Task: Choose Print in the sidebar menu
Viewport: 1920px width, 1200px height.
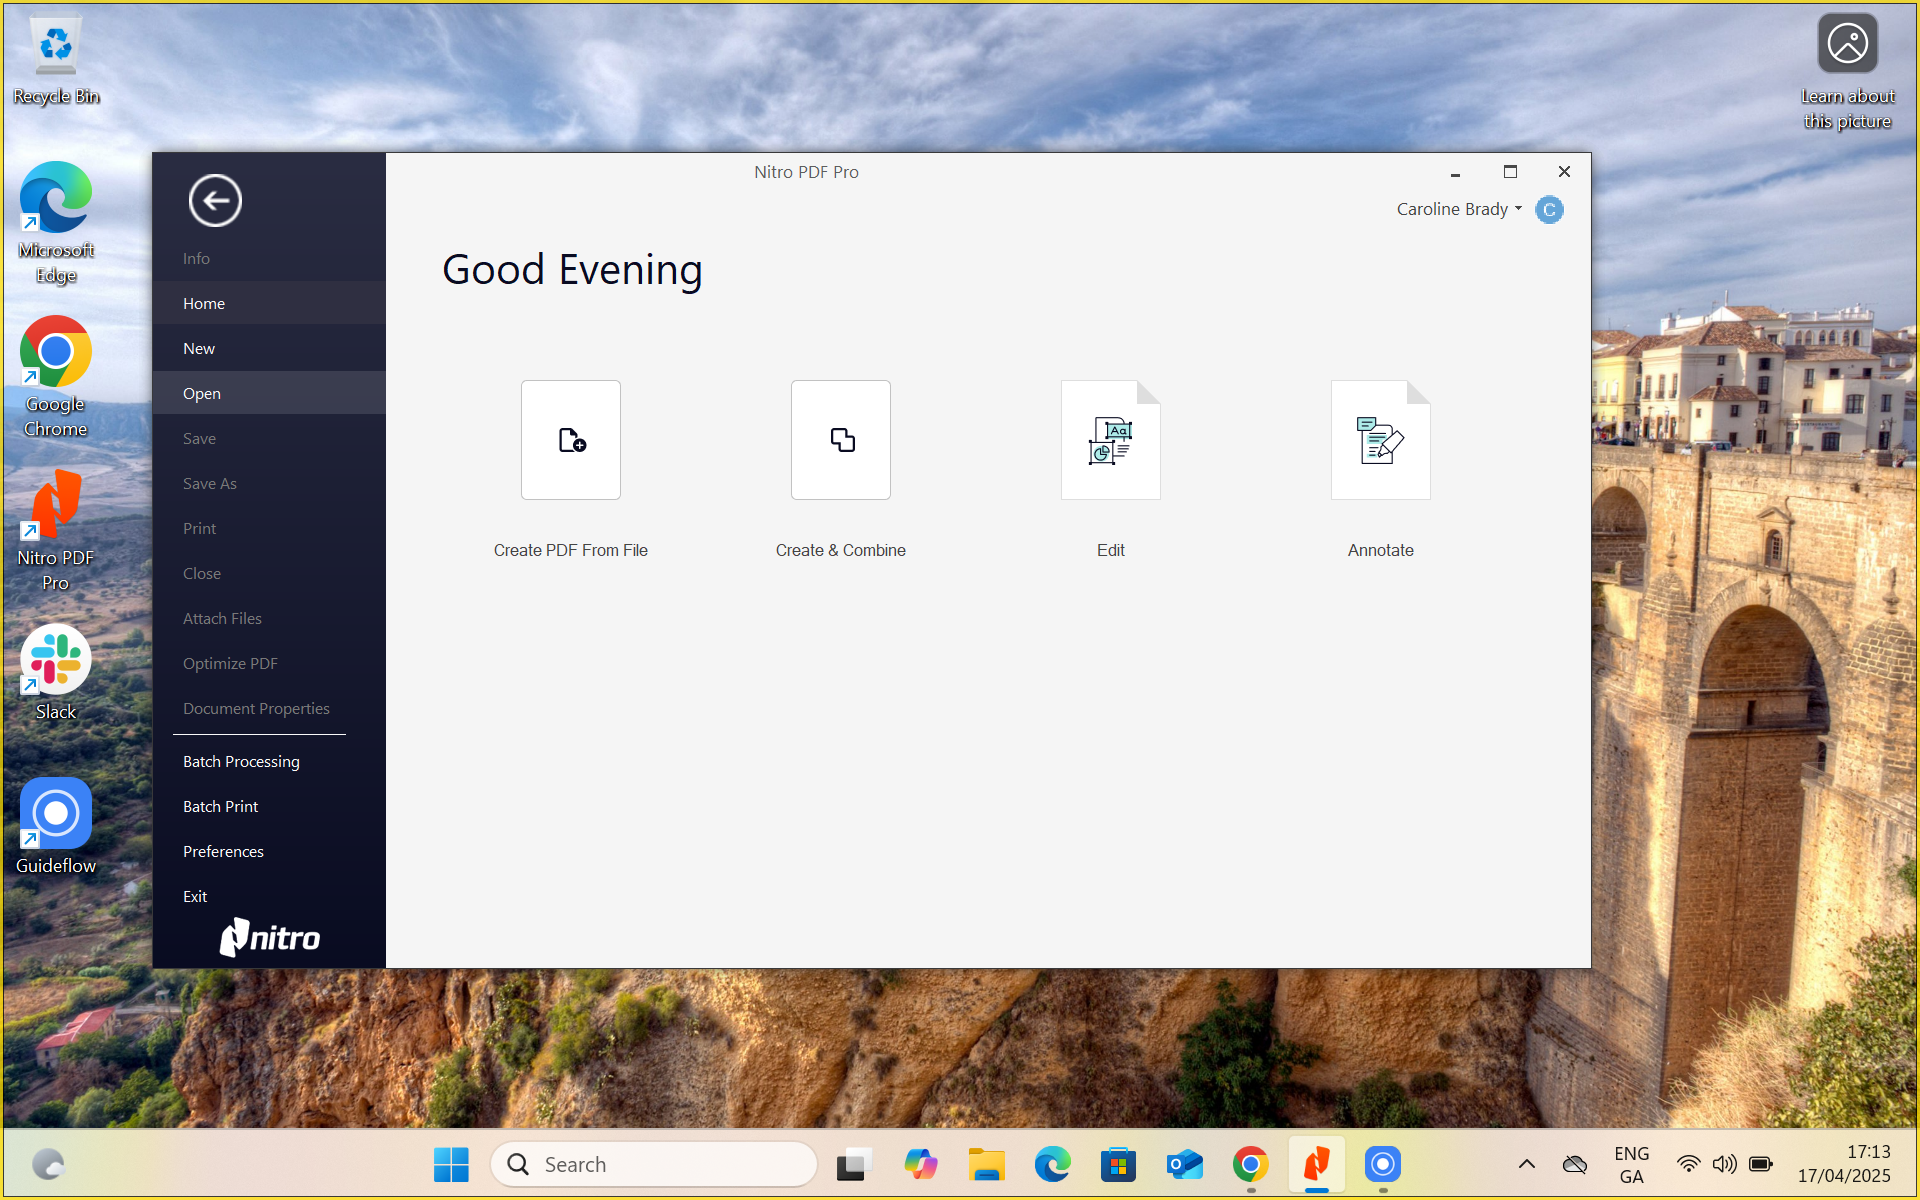Action: (x=269, y=528)
